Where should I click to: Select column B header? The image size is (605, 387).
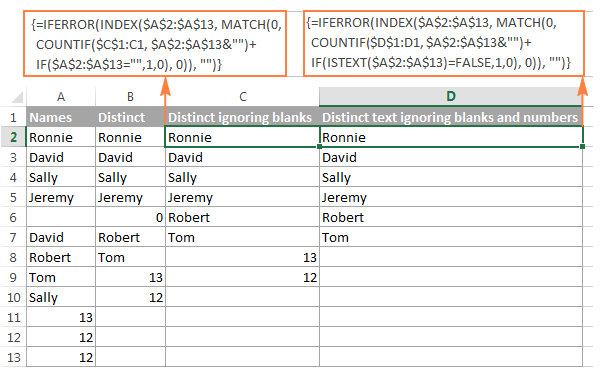tap(130, 96)
